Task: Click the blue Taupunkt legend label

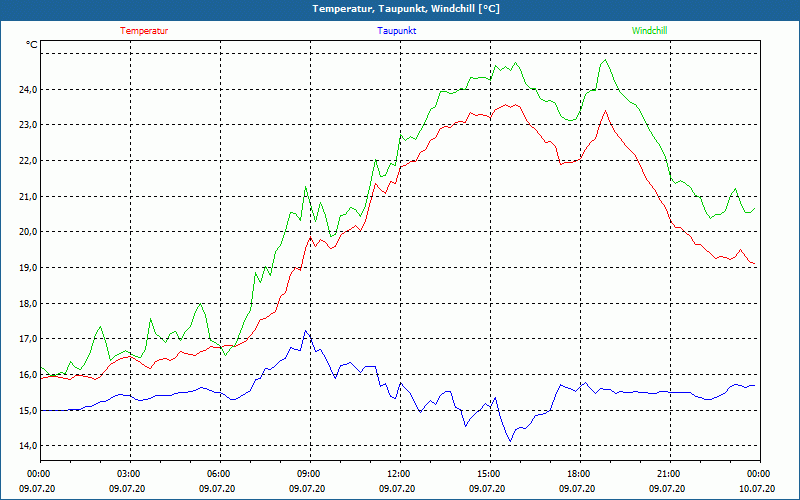Action: coord(396,31)
